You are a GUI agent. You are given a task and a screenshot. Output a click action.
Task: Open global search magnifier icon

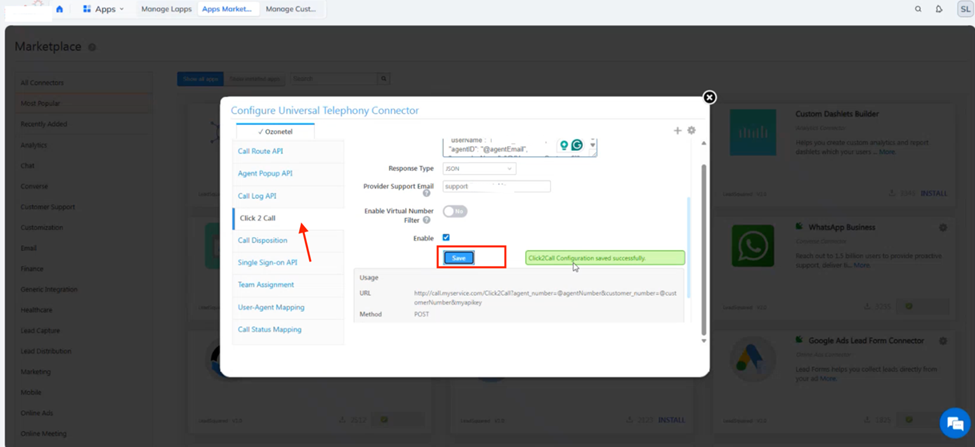918,9
